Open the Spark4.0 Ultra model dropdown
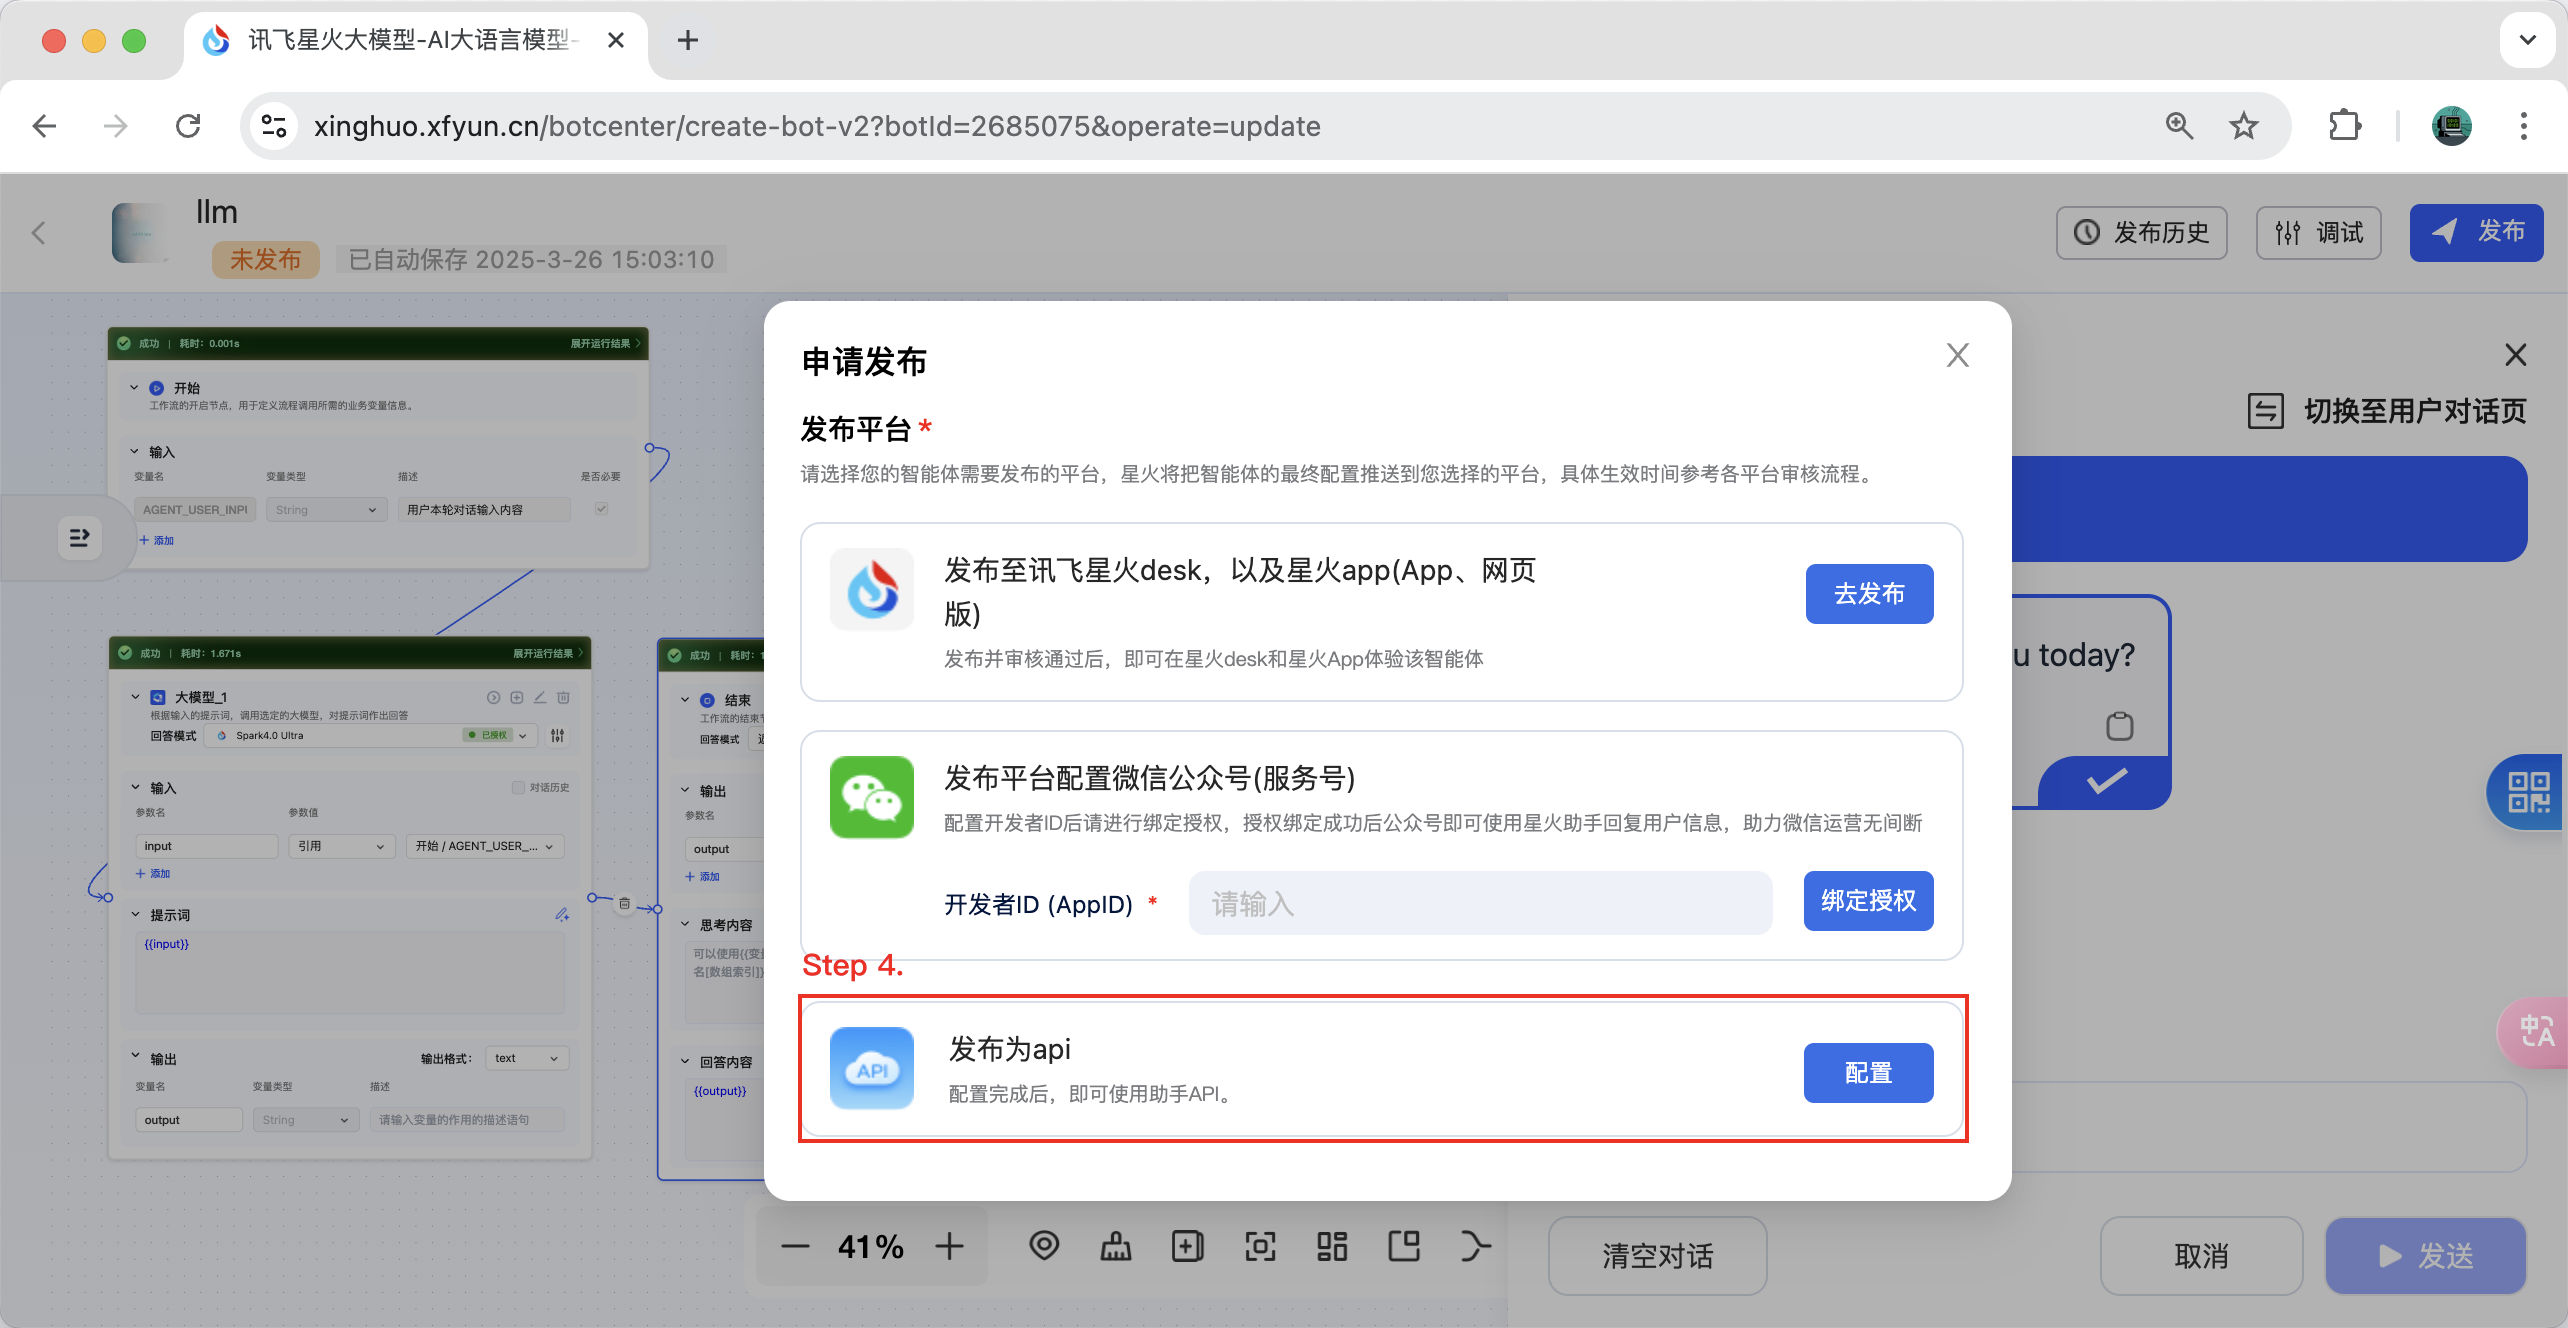This screenshot has height=1328, width=2568. pos(372,735)
